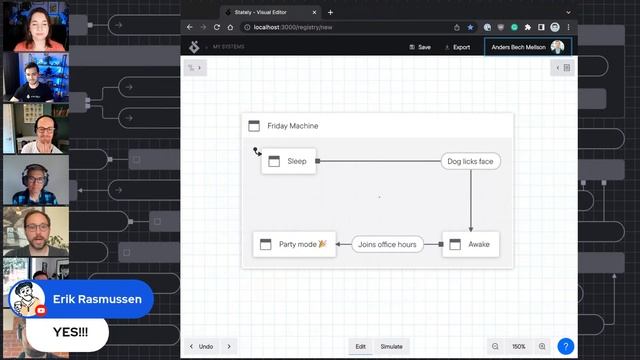
Task: Zoom out of the canvas
Action: click(495, 347)
